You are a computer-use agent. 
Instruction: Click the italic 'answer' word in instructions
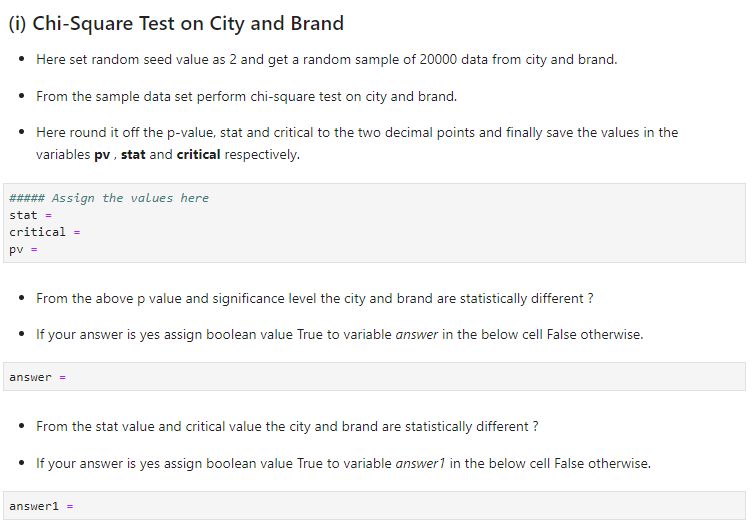(x=416, y=335)
